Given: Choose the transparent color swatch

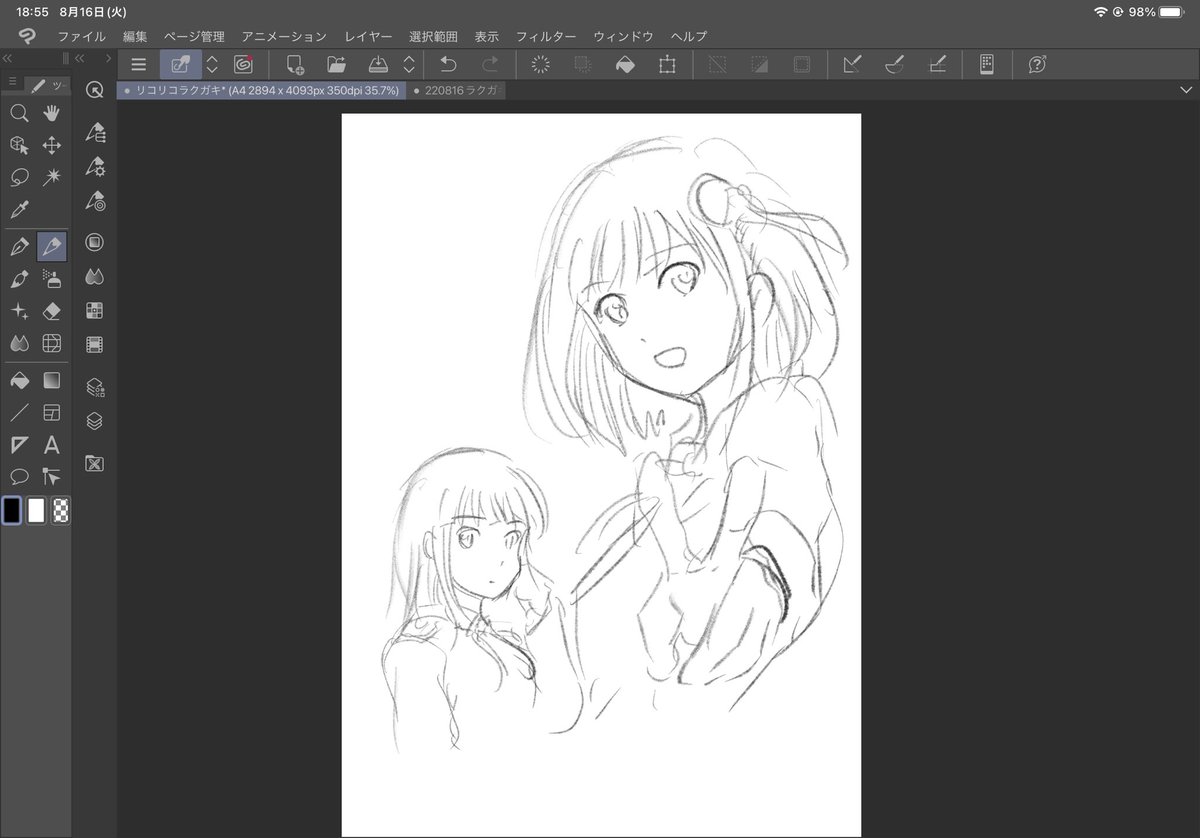Looking at the screenshot, I should (61, 510).
